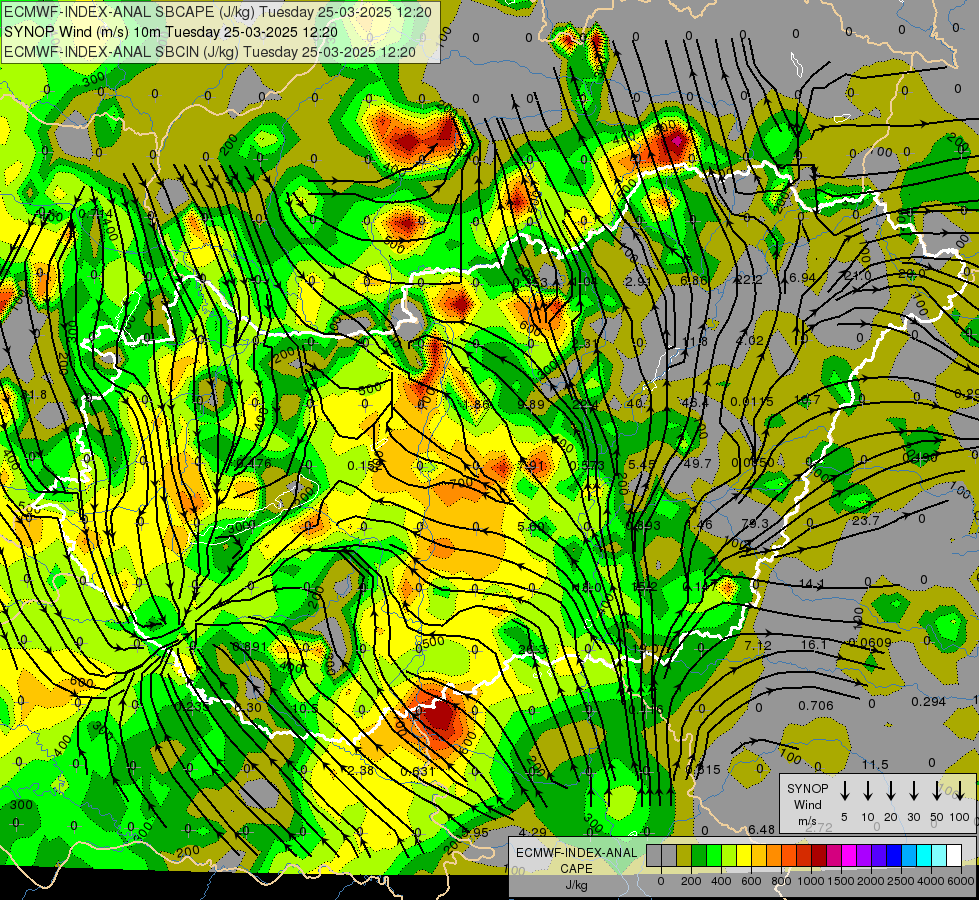The width and height of the screenshot is (979, 900).
Task: Click the '4.02' value on the map
Action: (750, 340)
